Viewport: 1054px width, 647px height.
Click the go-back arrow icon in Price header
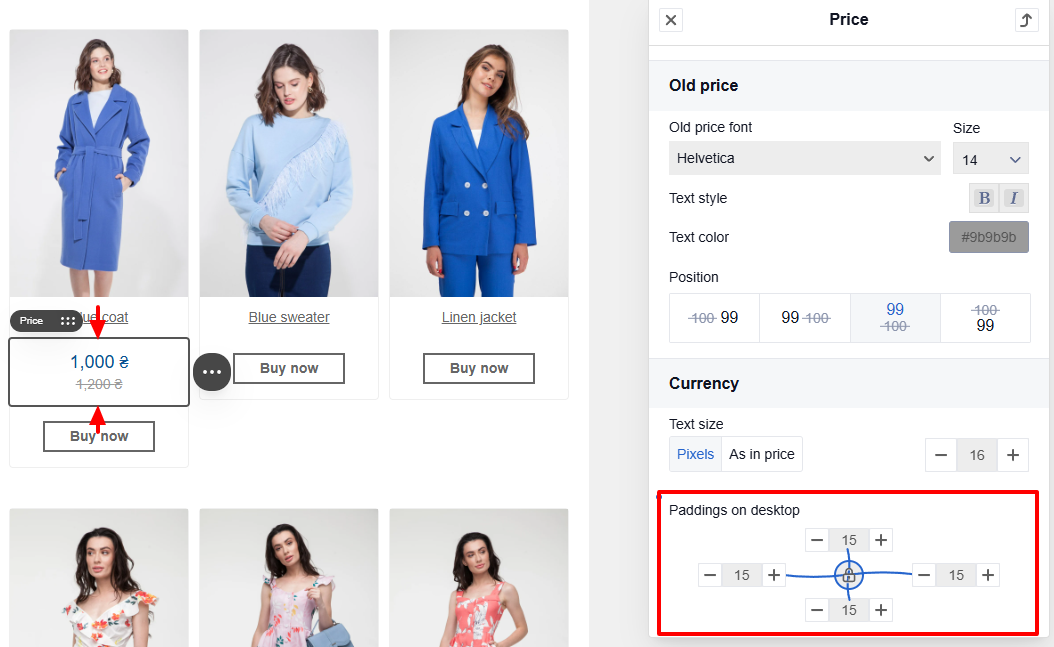click(x=1026, y=20)
